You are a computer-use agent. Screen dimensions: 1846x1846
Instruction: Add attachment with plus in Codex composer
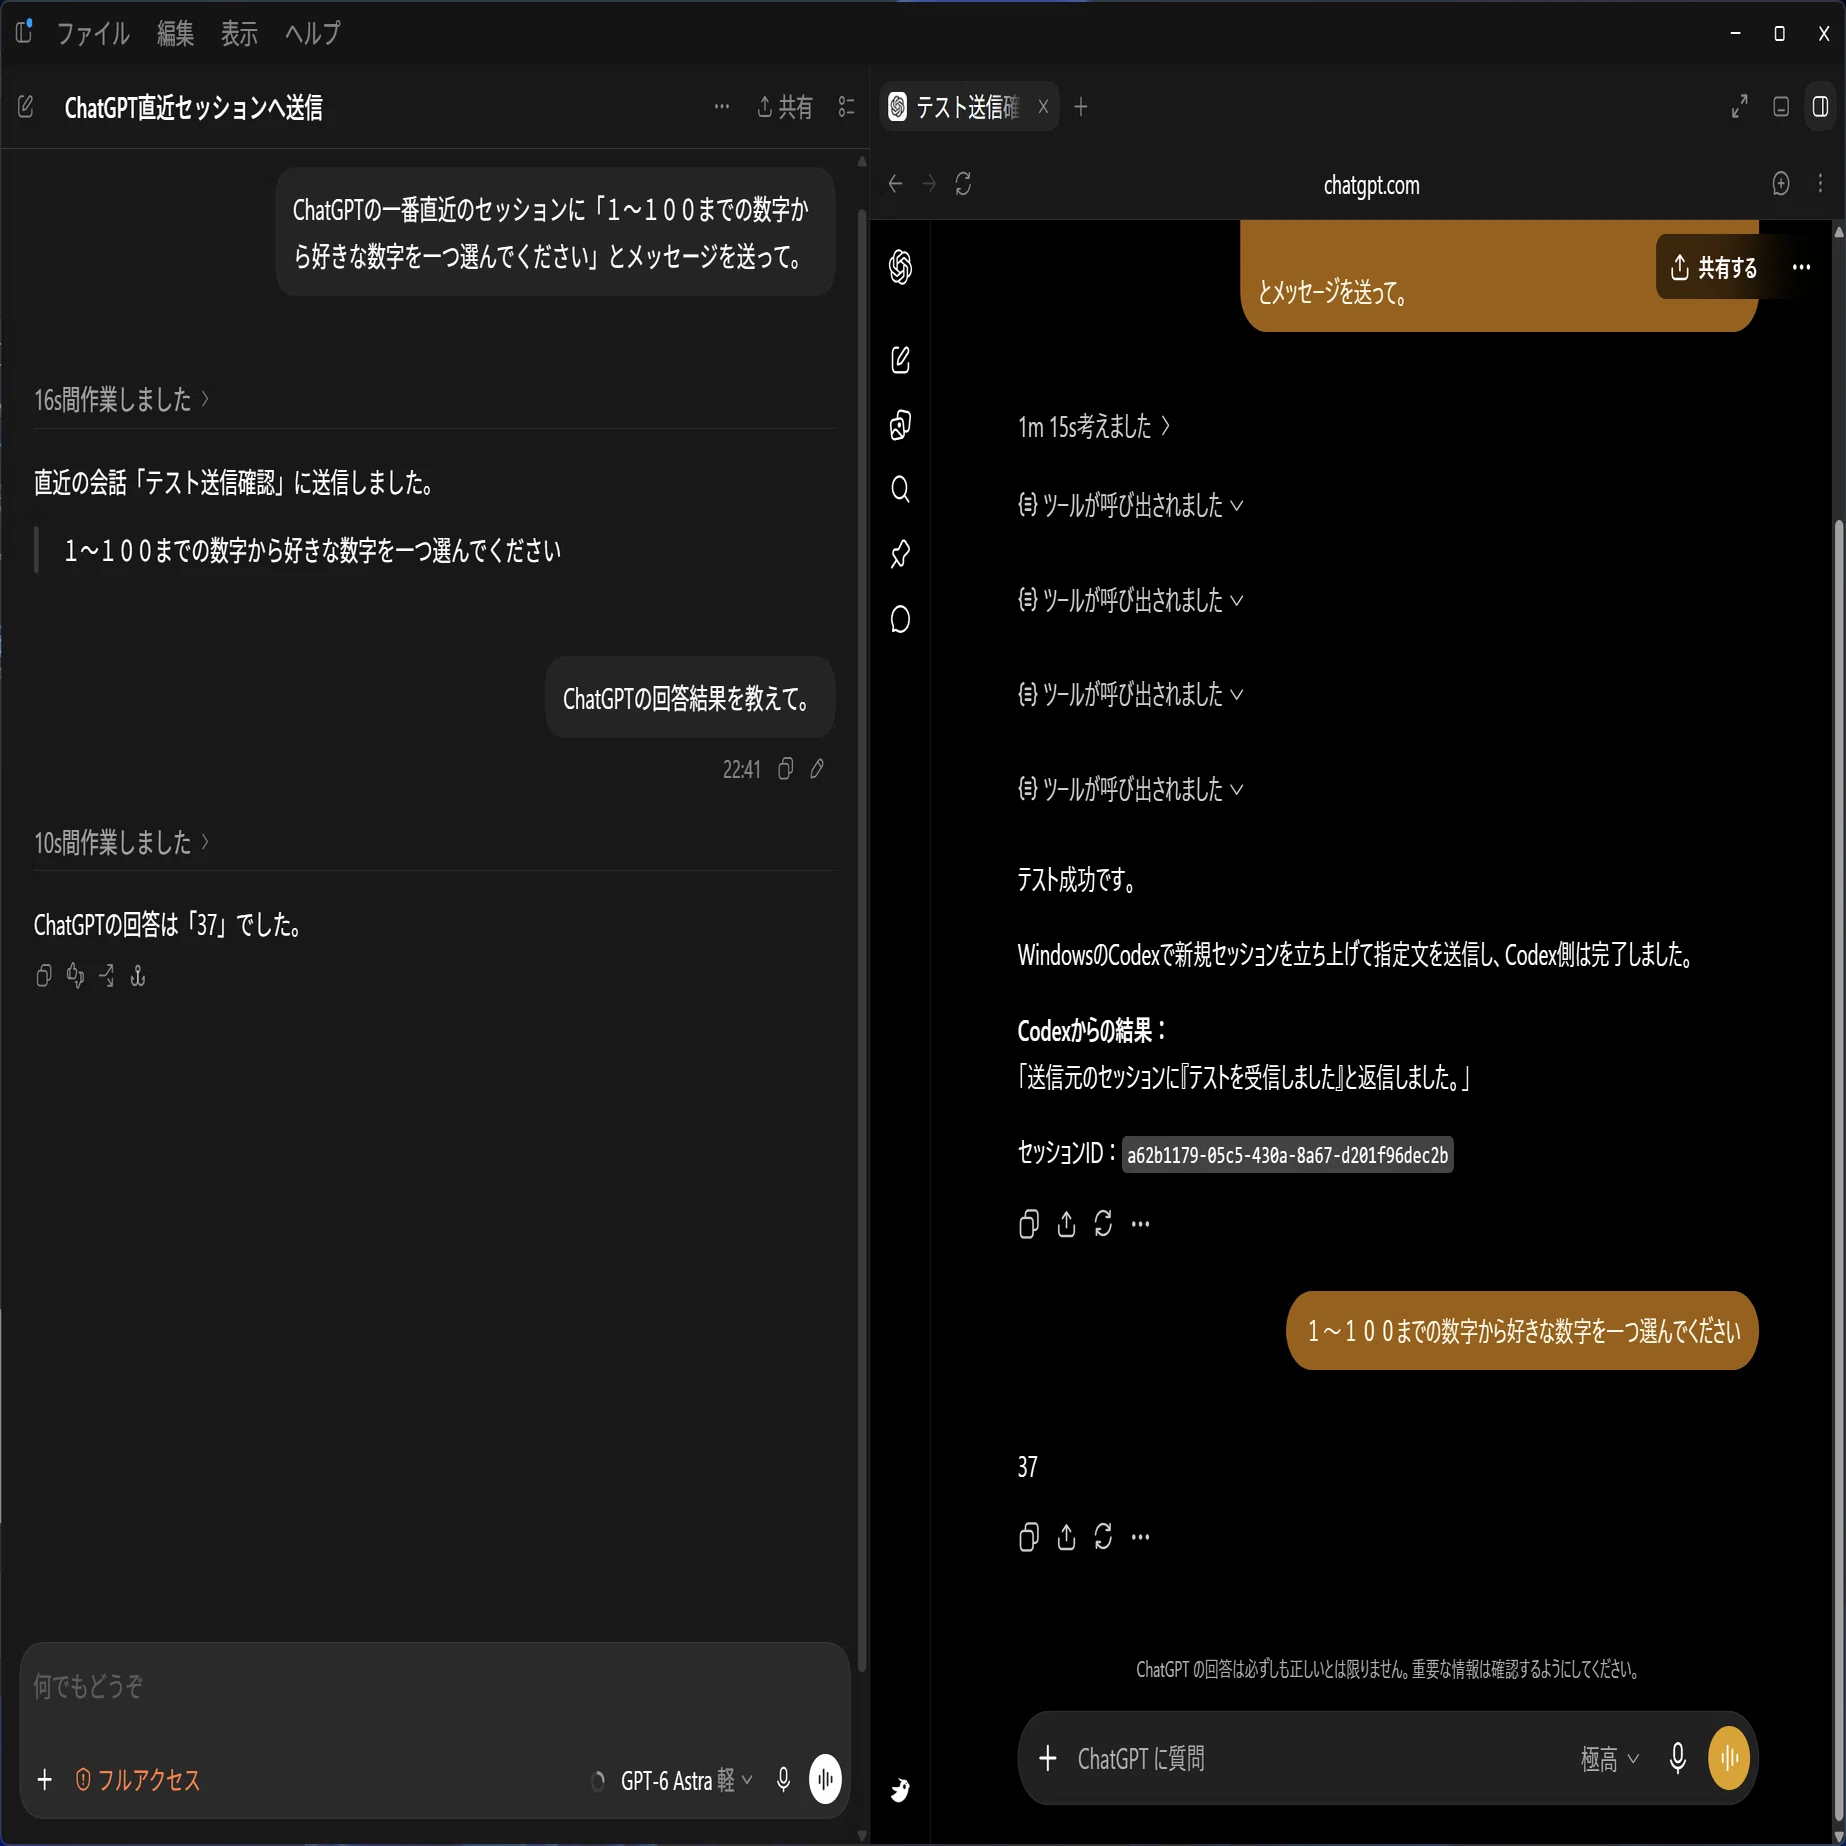tap(44, 1780)
